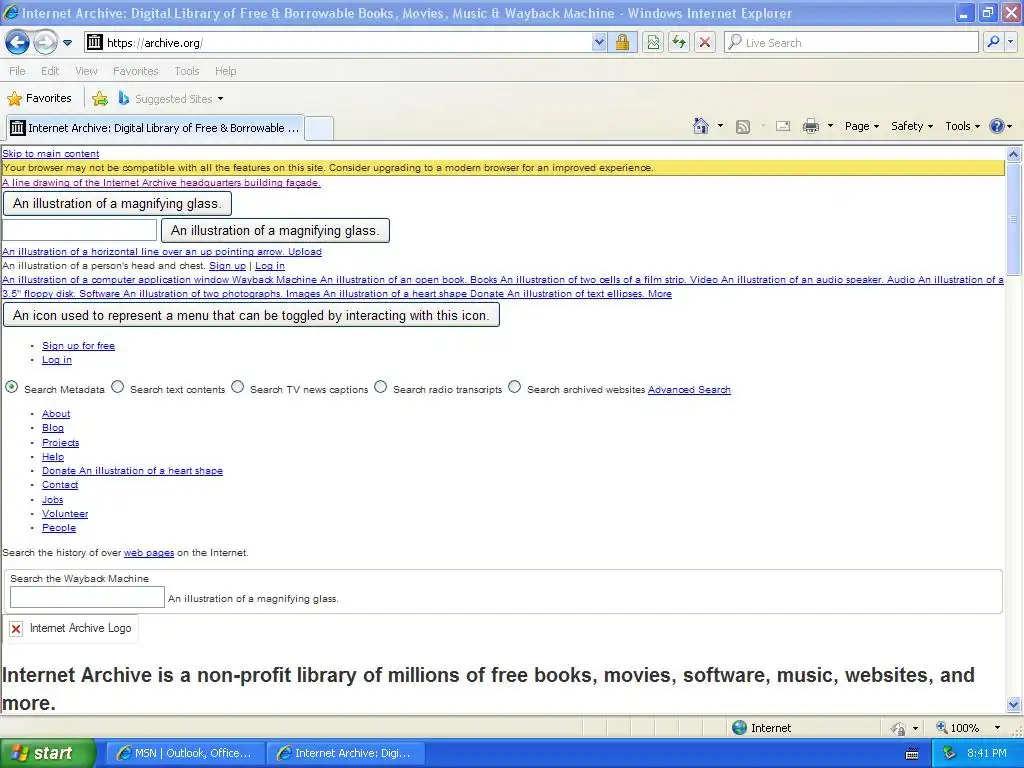
Task: Click the Refresh page icon
Action: pyautogui.click(x=679, y=42)
